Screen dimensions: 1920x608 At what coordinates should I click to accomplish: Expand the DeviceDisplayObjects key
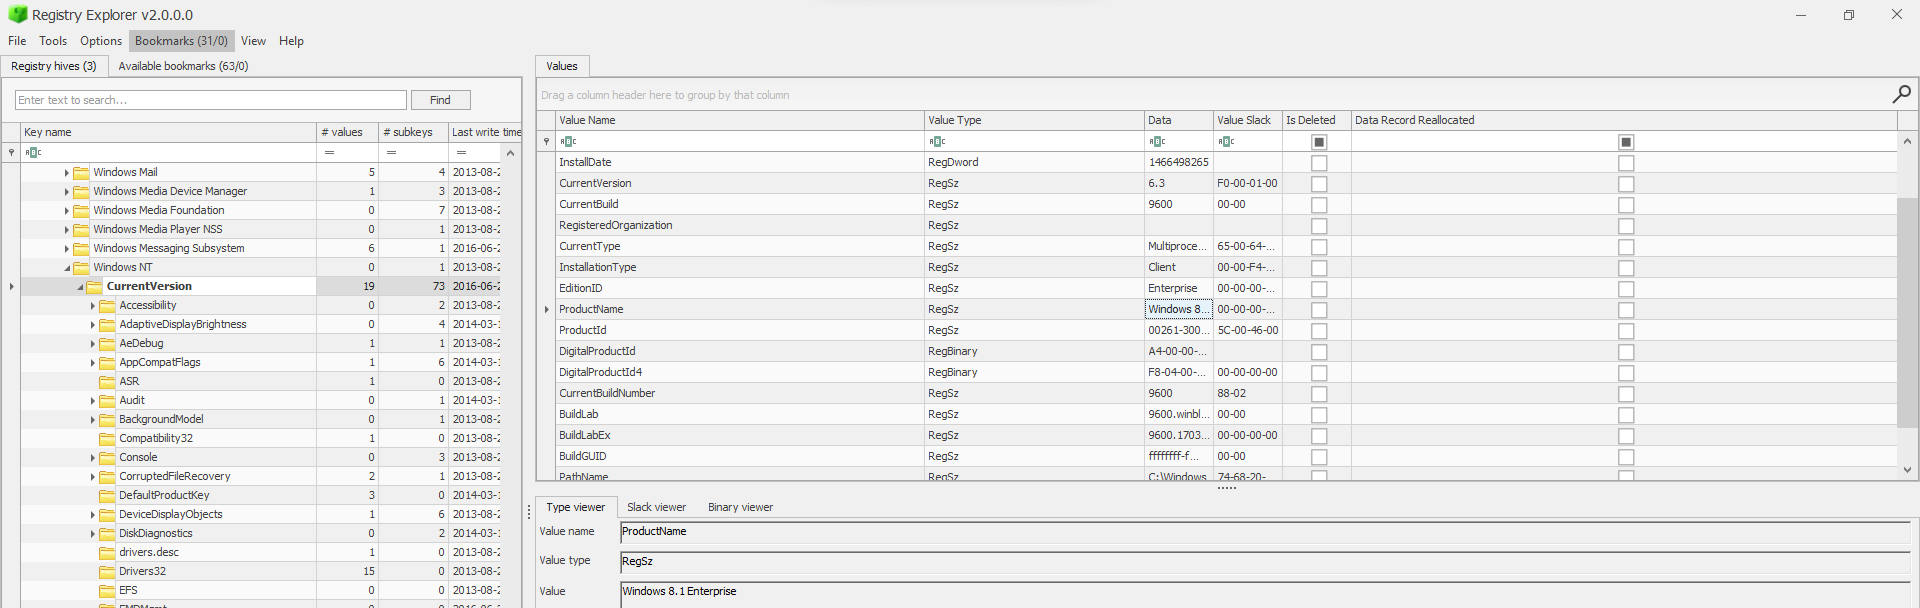tap(93, 515)
